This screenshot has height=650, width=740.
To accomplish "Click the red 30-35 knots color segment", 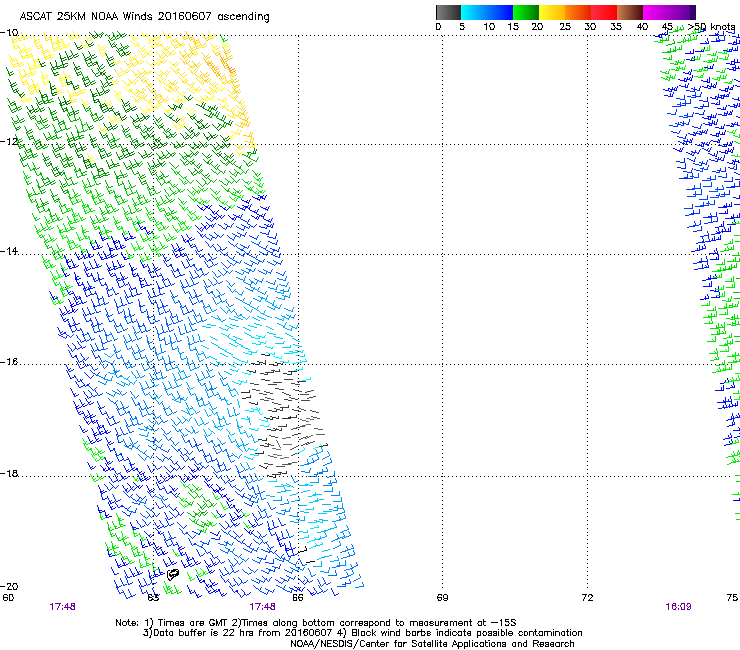I will 604,12.
